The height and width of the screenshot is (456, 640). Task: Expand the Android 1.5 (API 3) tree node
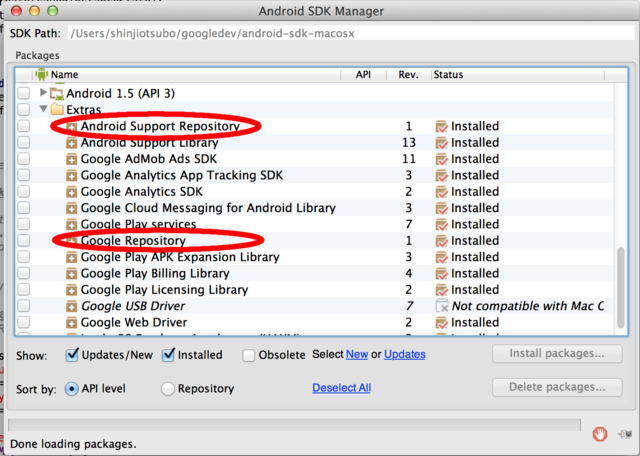[x=43, y=93]
